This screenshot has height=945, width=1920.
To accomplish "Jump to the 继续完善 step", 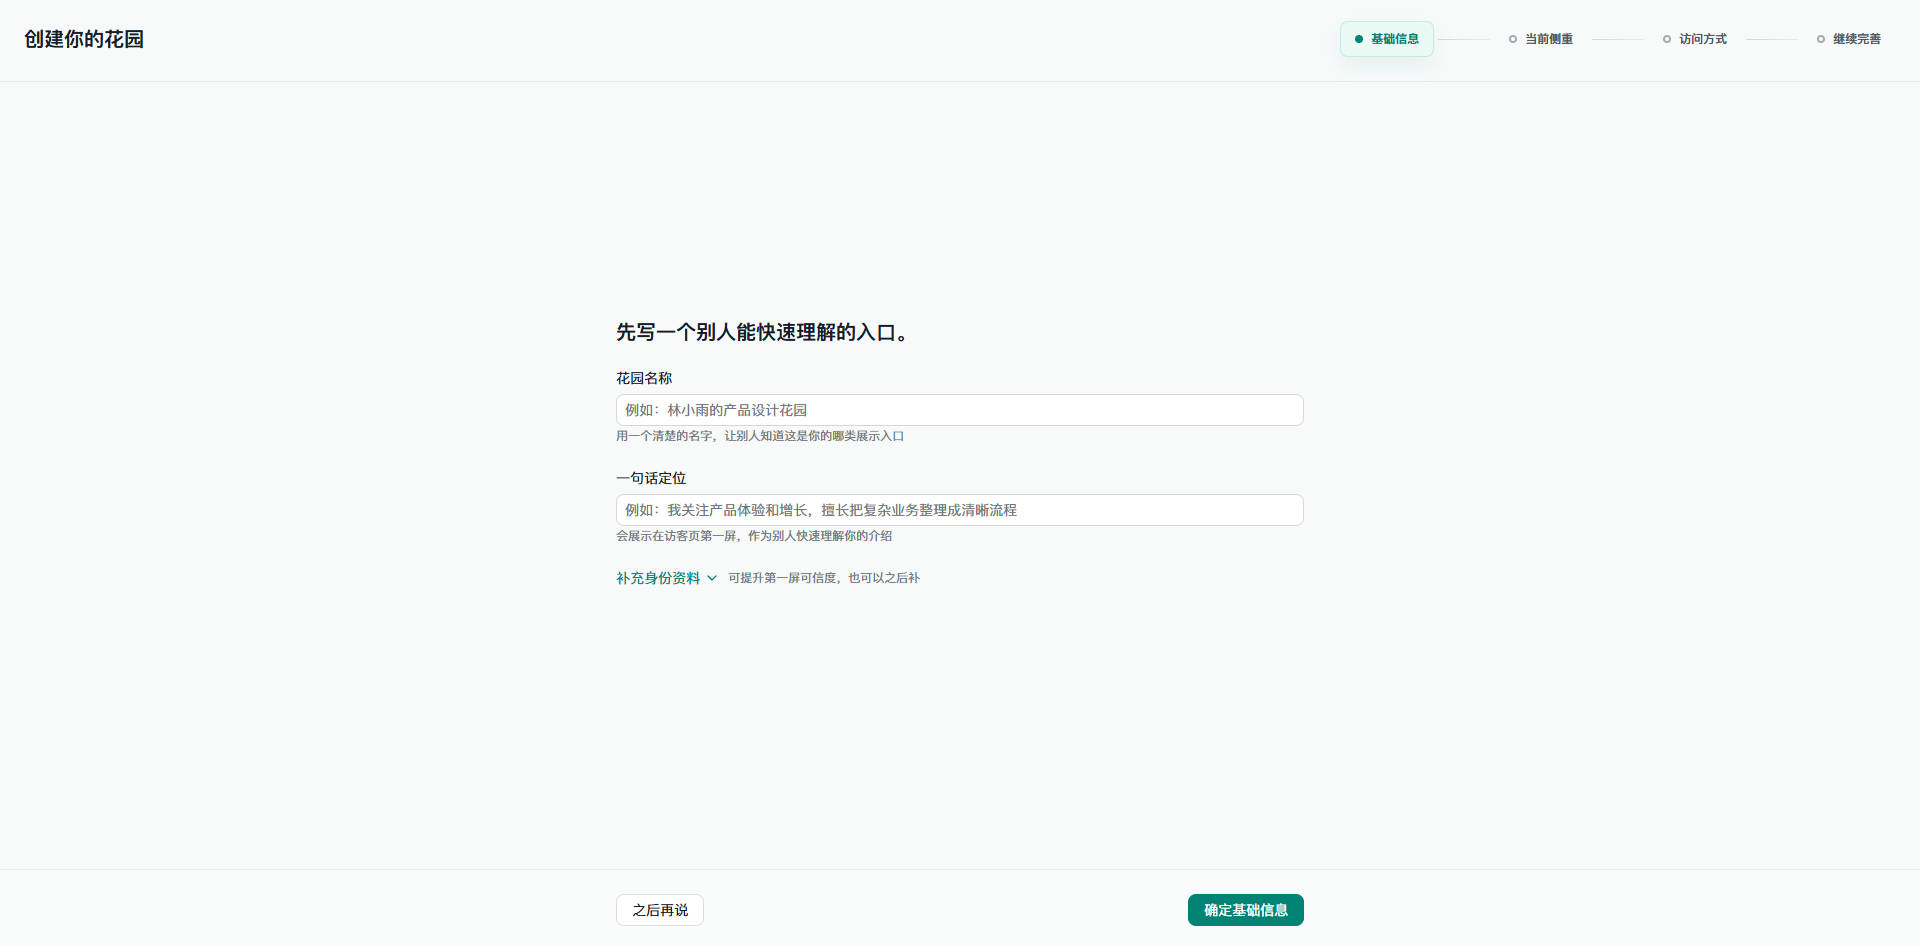I will point(1849,39).
